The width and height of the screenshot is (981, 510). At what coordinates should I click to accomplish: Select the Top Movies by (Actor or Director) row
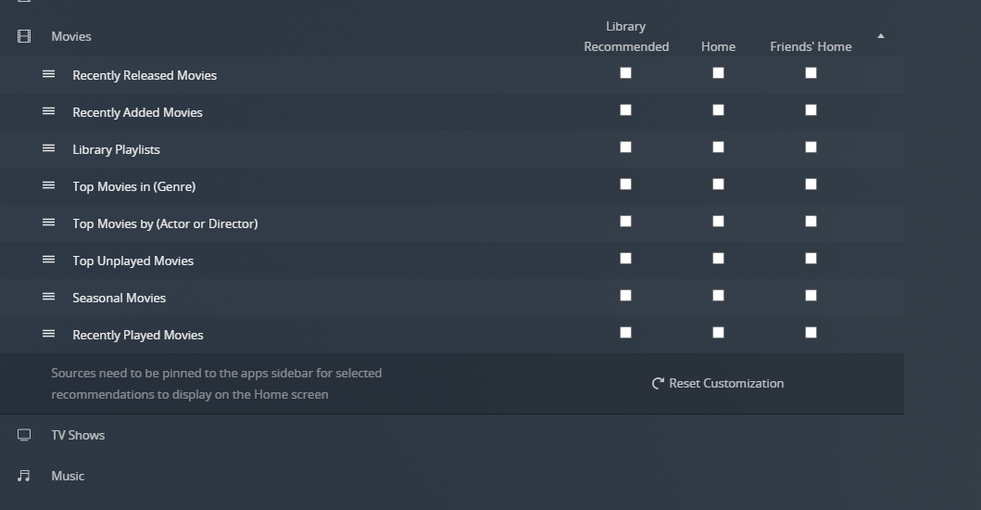(x=165, y=223)
